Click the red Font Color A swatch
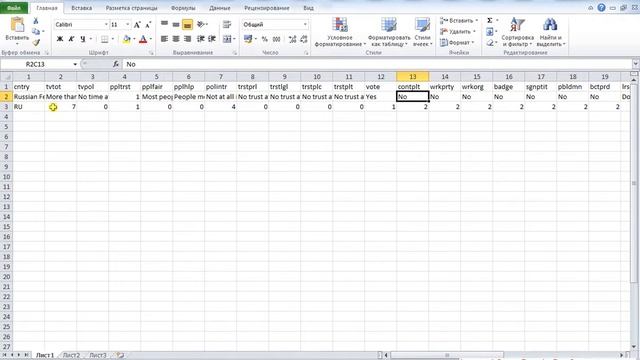640x360 pixels. (x=143, y=39)
